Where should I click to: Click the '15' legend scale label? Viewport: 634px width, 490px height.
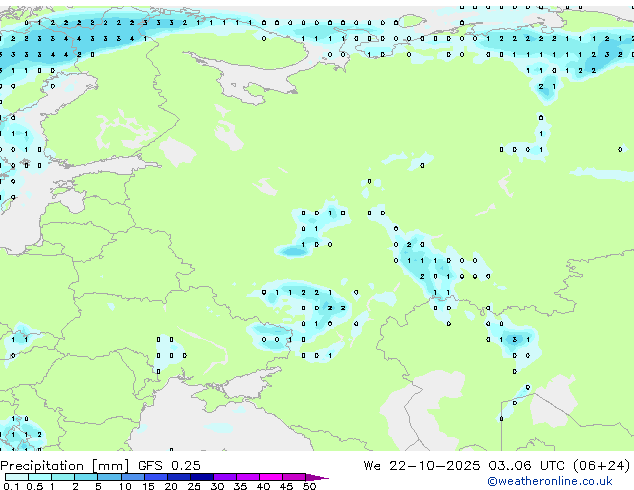point(148,486)
